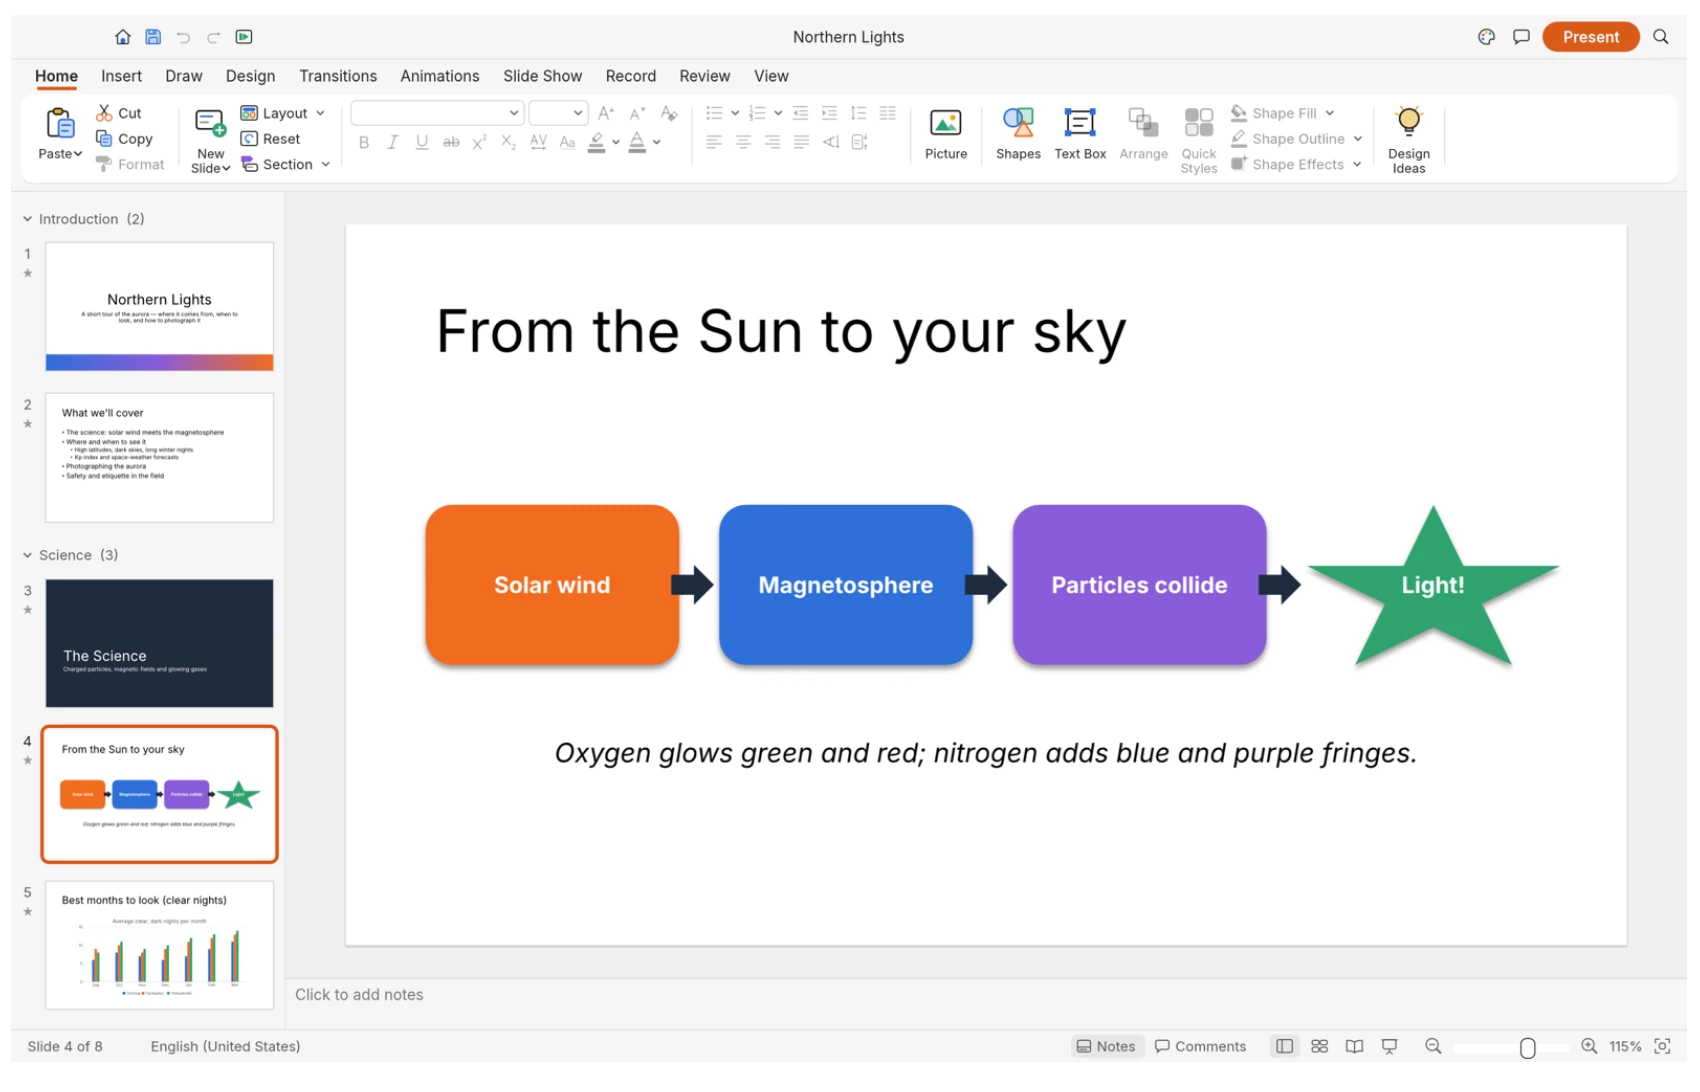Insert a Picture
1700x1092 pixels.
(x=946, y=134)
